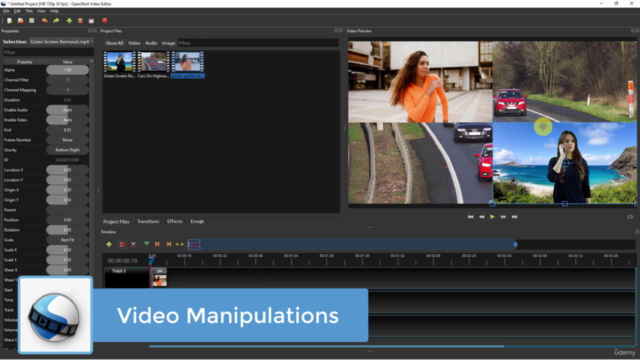Click the Undo arrow icon
640x360 pixels.
pyautogui.click(x=44, y=20)
